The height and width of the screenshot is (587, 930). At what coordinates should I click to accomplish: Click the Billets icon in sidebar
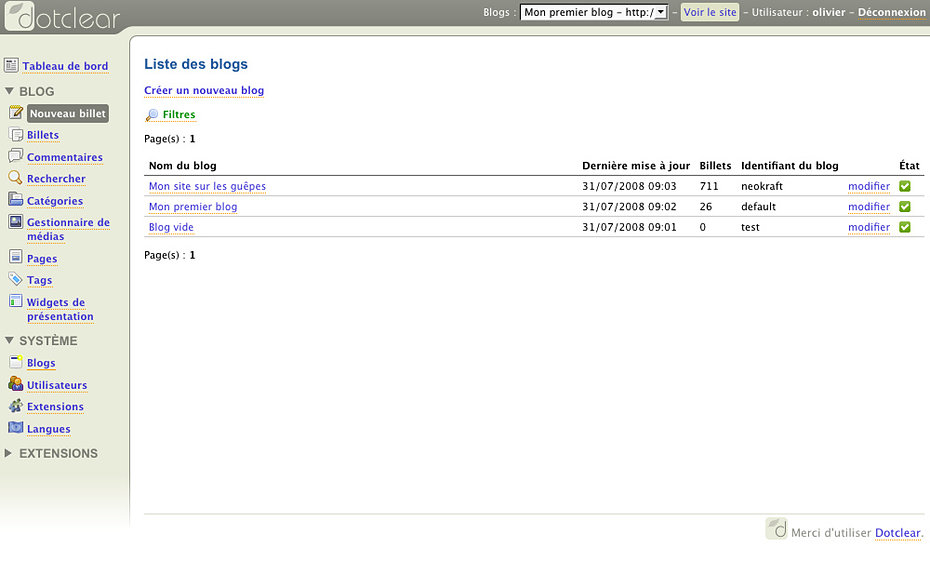pyautogui.click(x=15, y=135)
